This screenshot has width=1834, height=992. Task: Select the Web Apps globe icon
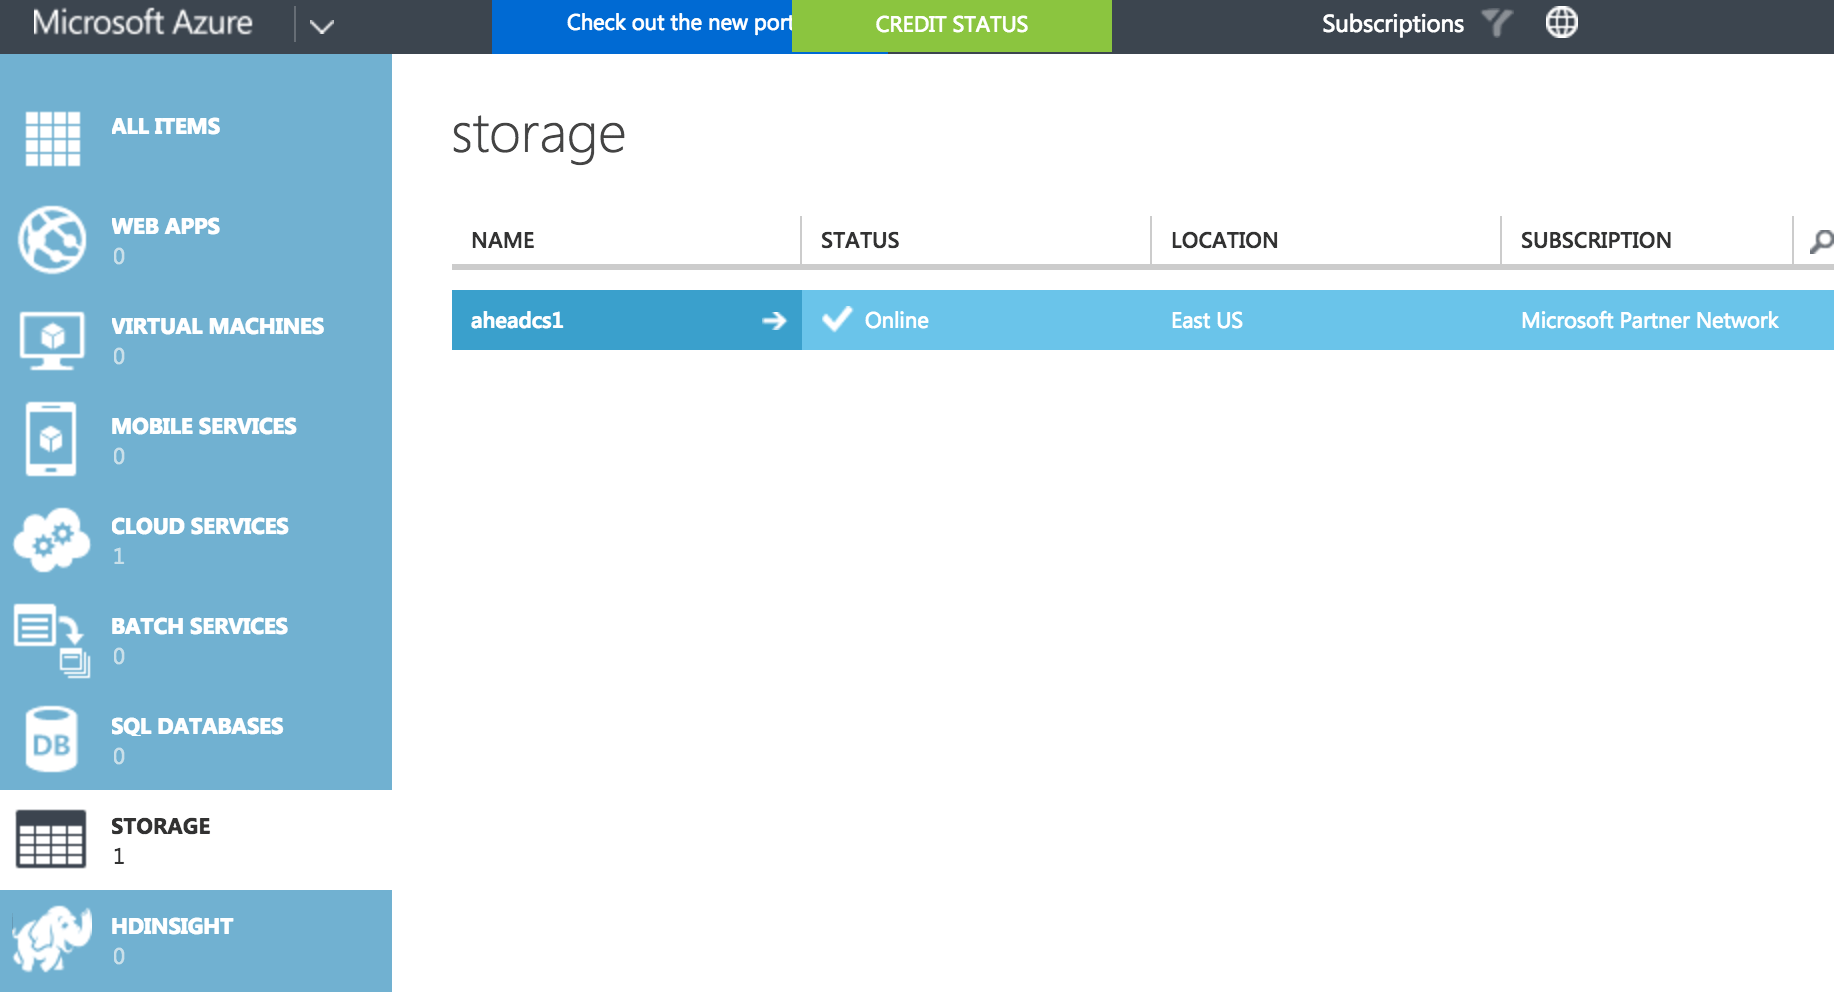(51, 240)
